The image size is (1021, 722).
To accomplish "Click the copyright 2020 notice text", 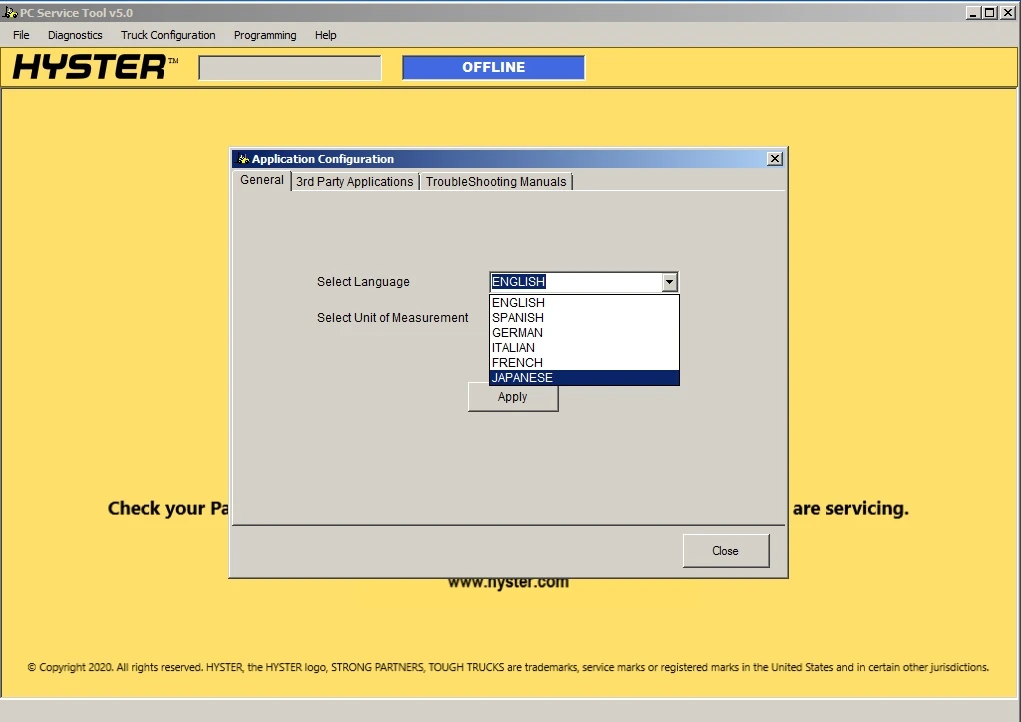I will click(508, 667).
